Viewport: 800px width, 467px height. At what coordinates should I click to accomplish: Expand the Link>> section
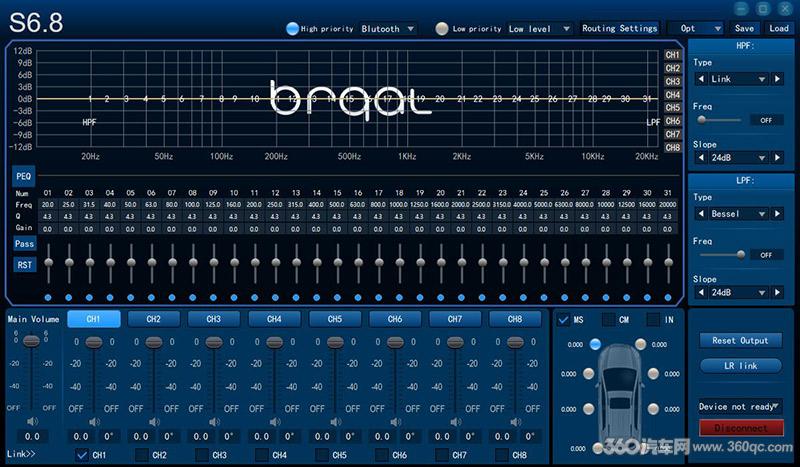[x=21, y=454]
